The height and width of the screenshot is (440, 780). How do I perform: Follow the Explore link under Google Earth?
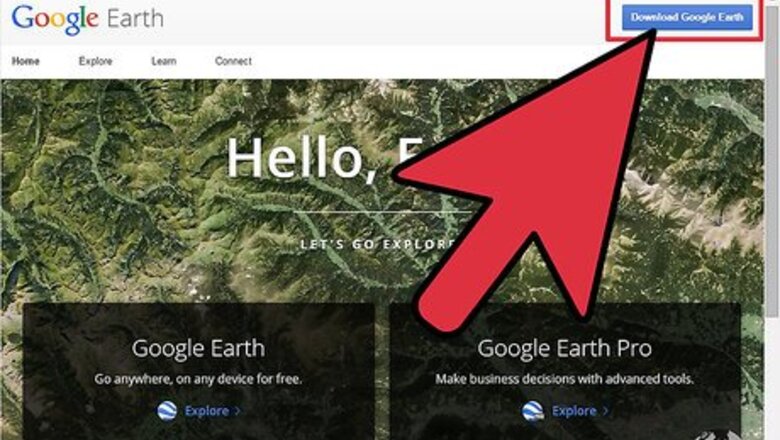coord(207,411)
